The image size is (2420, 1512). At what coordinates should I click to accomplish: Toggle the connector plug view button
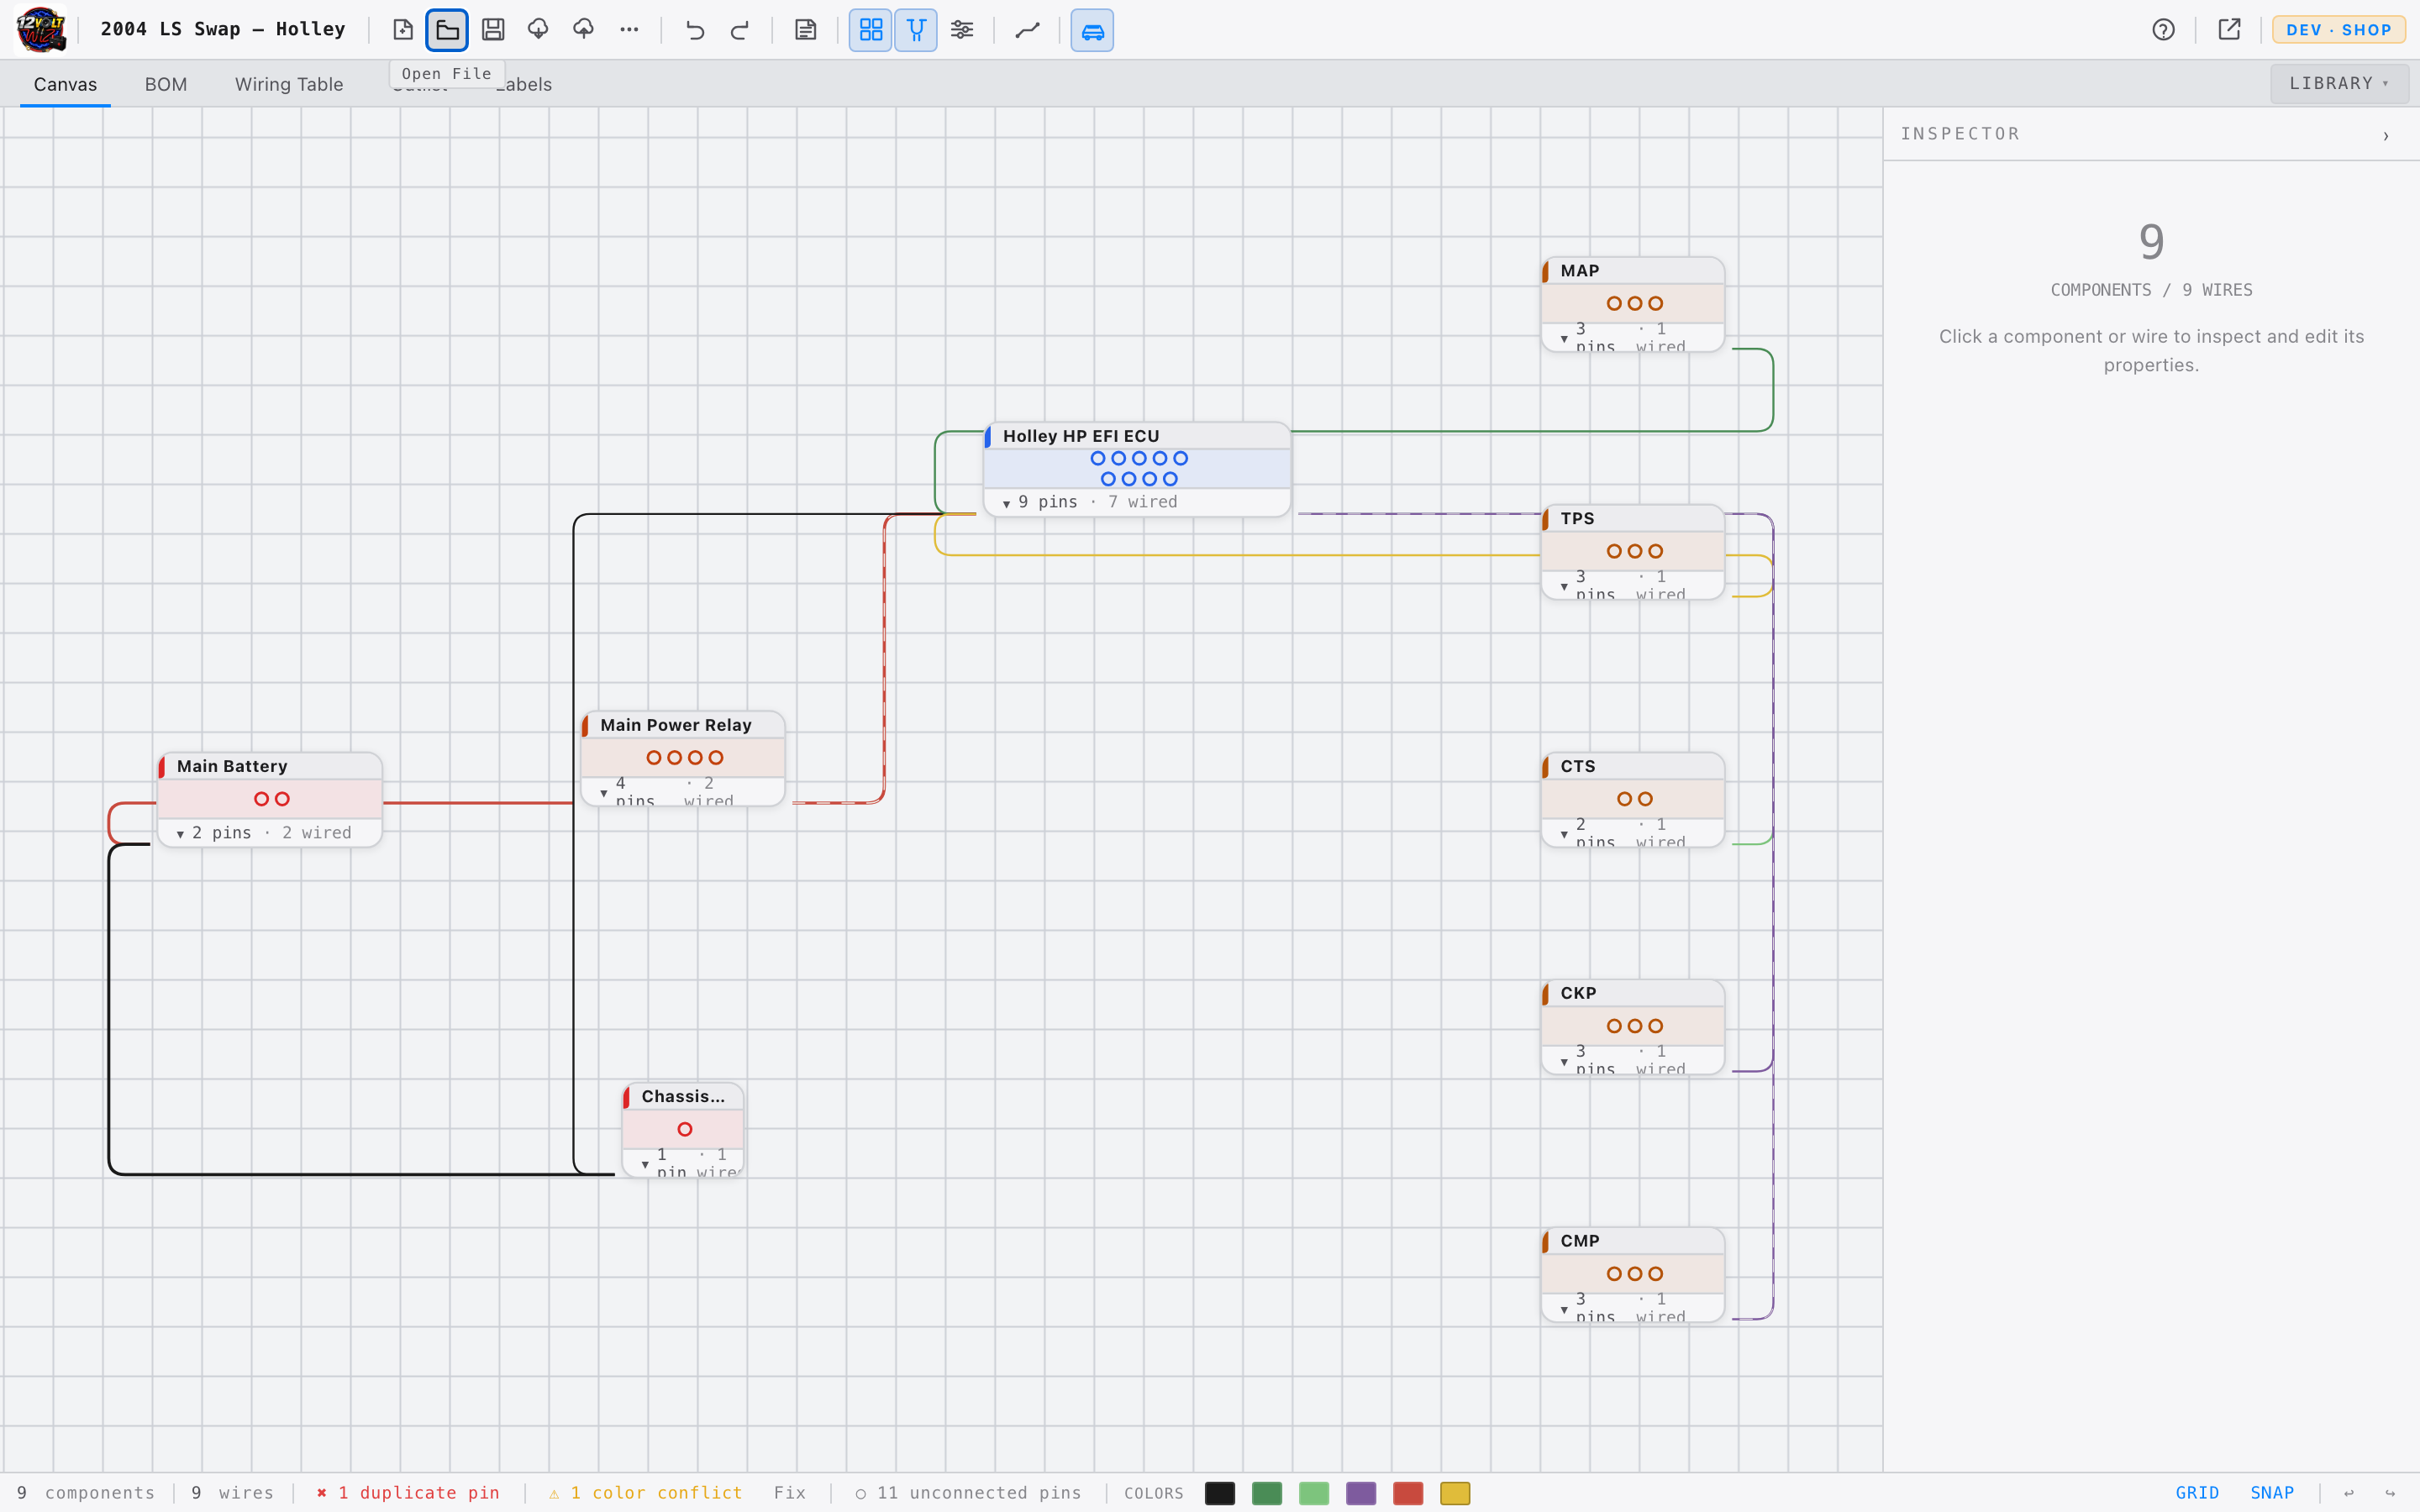(916, 30)
